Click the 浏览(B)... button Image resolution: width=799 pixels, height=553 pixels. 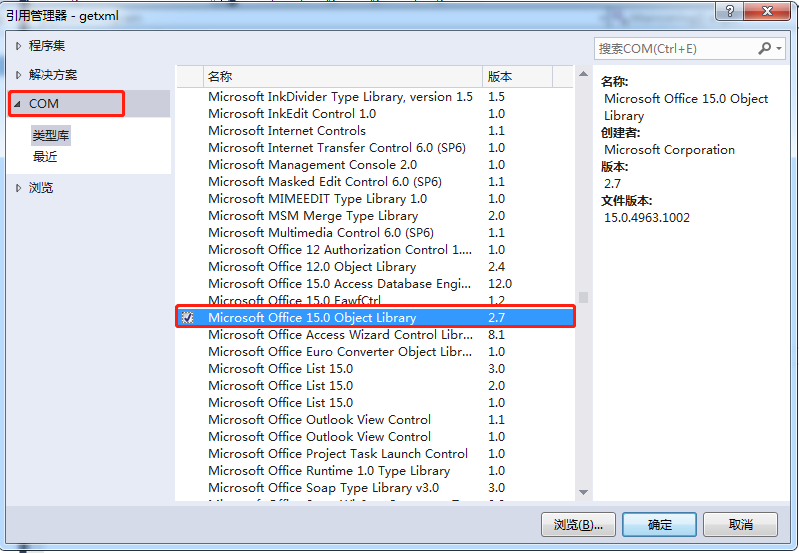[x=578, y=524]
